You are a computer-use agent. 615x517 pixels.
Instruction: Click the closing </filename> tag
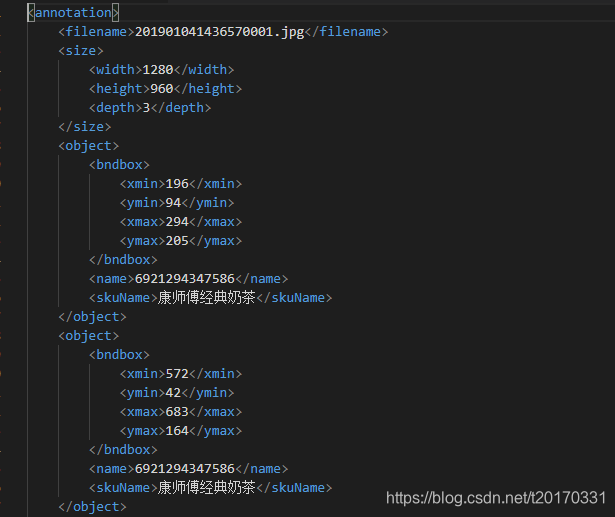pyautogui.click(x=347, y=32)
